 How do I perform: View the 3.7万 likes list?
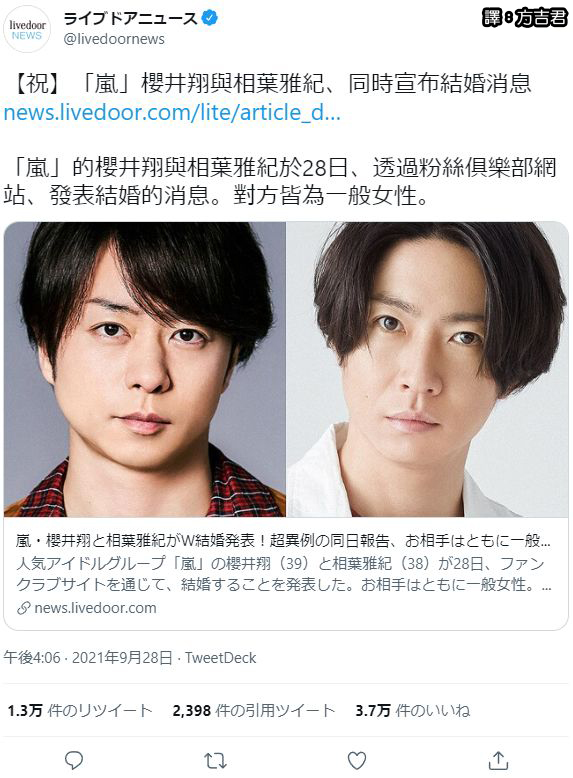[413, 711]
